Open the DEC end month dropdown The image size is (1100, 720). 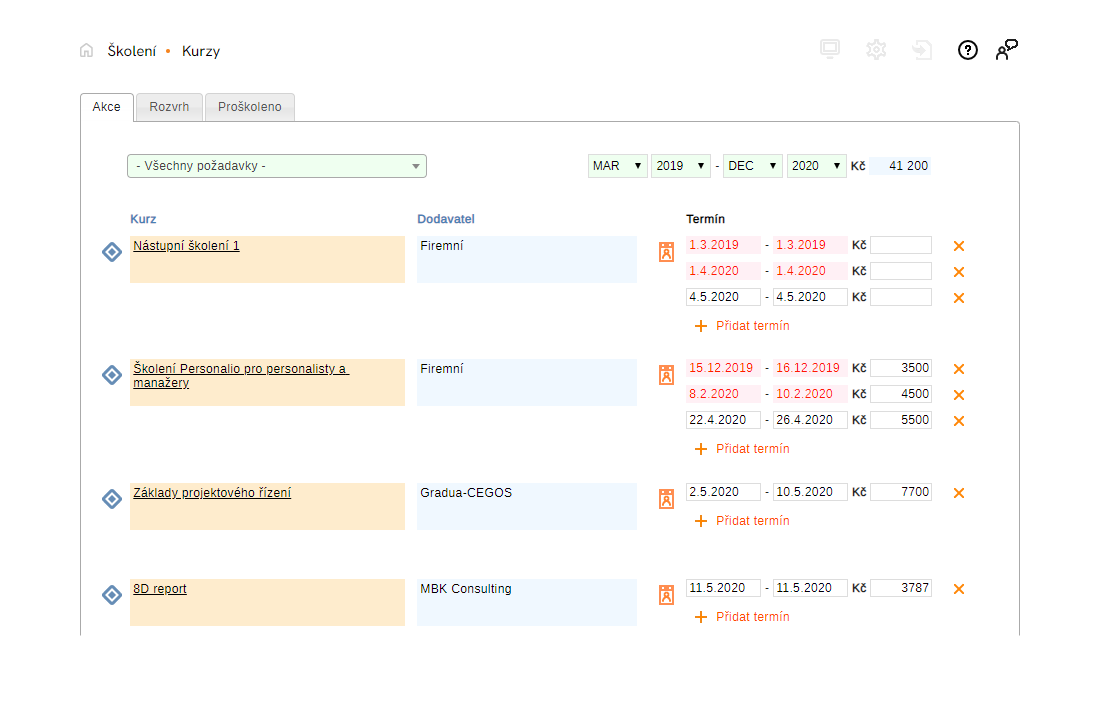click(753, 166)
